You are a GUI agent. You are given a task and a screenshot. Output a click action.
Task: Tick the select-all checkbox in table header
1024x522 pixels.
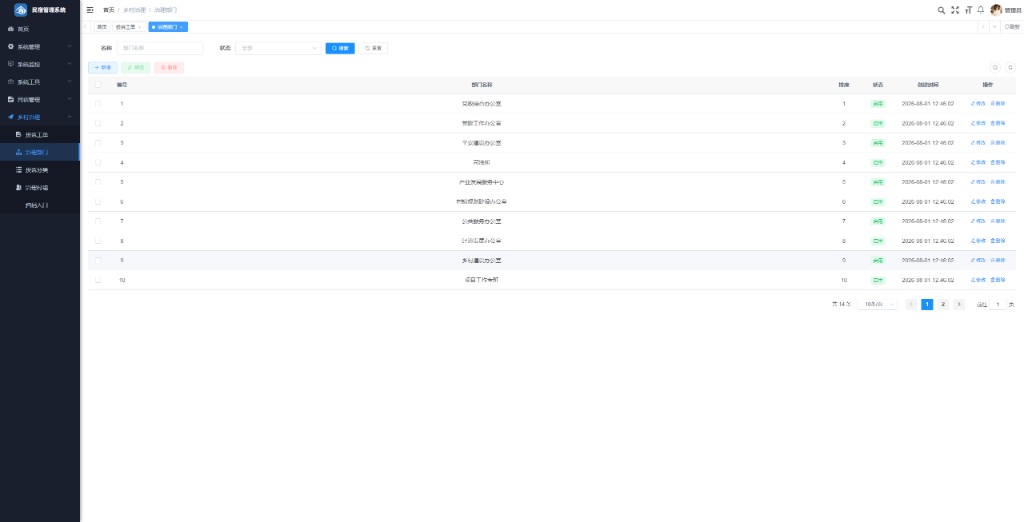pos(98,84)
